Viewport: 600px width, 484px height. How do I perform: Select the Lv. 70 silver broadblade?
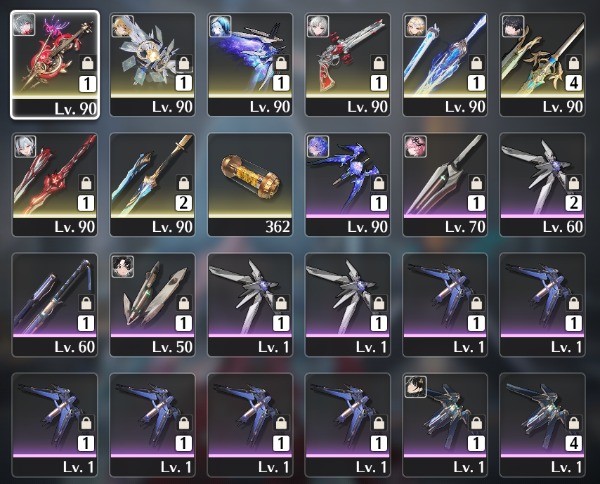(x=445, y=184)
